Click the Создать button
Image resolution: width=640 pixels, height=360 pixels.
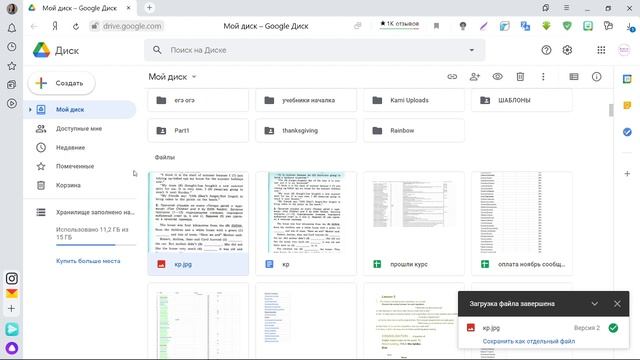click(x=62, y=83)
